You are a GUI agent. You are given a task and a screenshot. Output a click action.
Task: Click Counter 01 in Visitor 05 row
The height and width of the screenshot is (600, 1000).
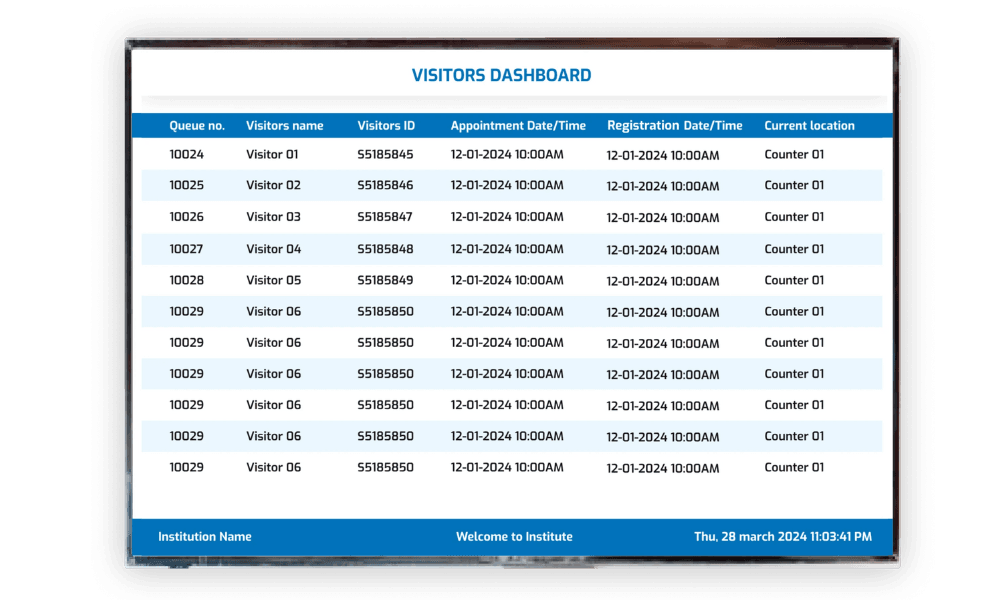pos(794,280)
